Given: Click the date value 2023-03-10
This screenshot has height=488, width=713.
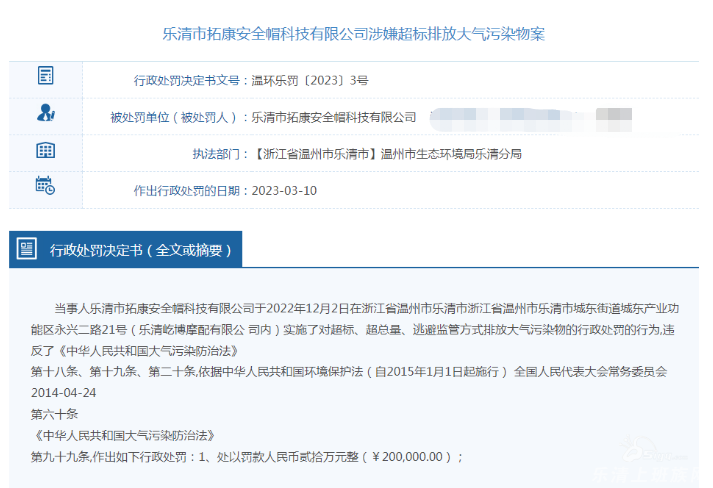Looking at the screenshot, I should (284, 191).
